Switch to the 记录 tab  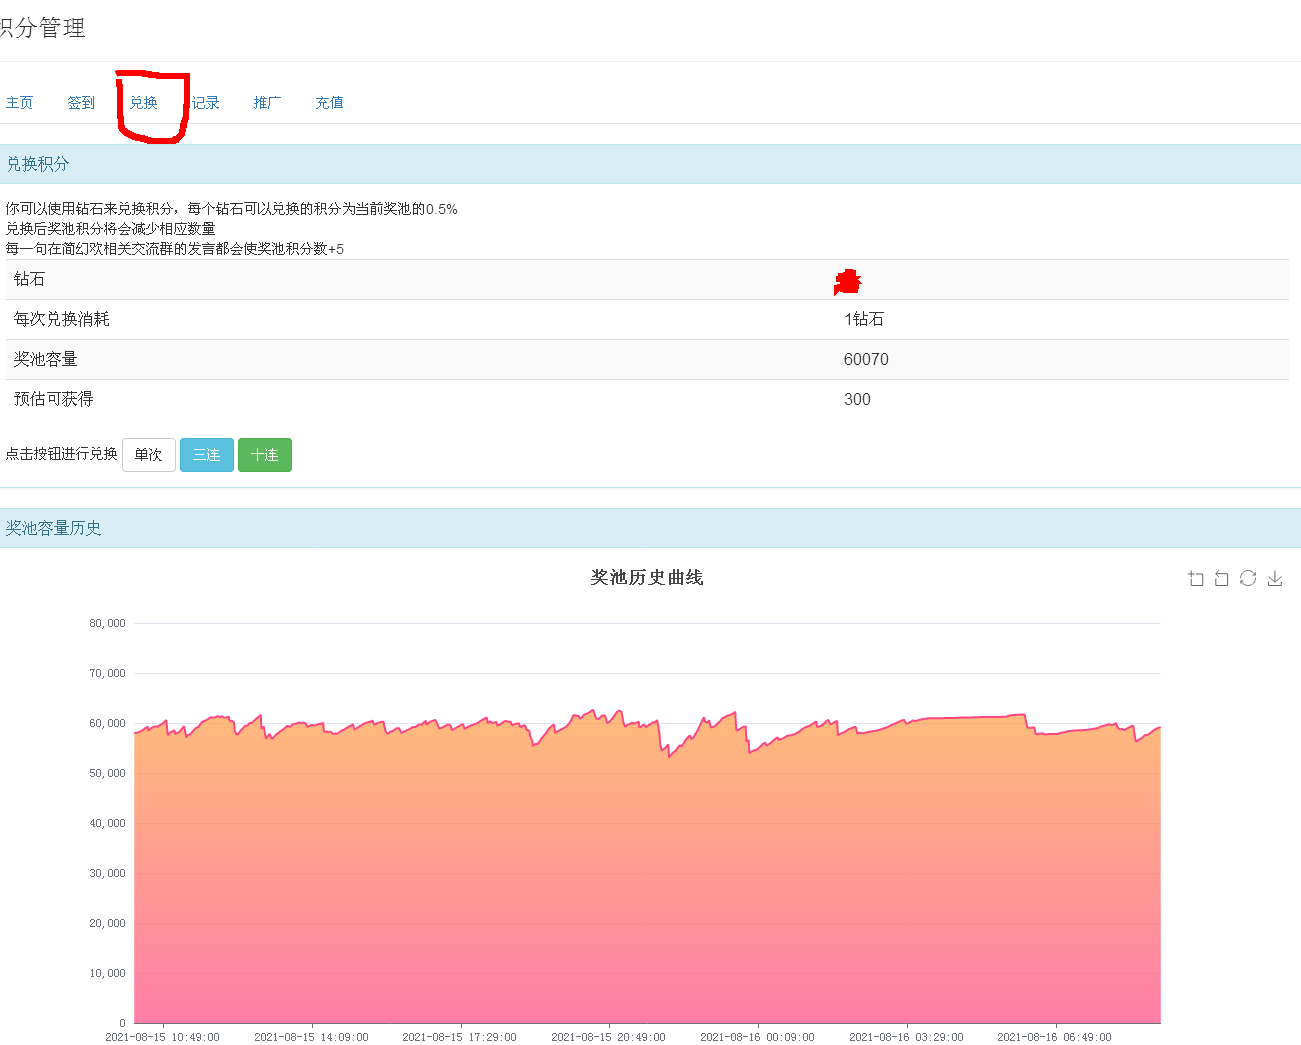pos(205,102)
